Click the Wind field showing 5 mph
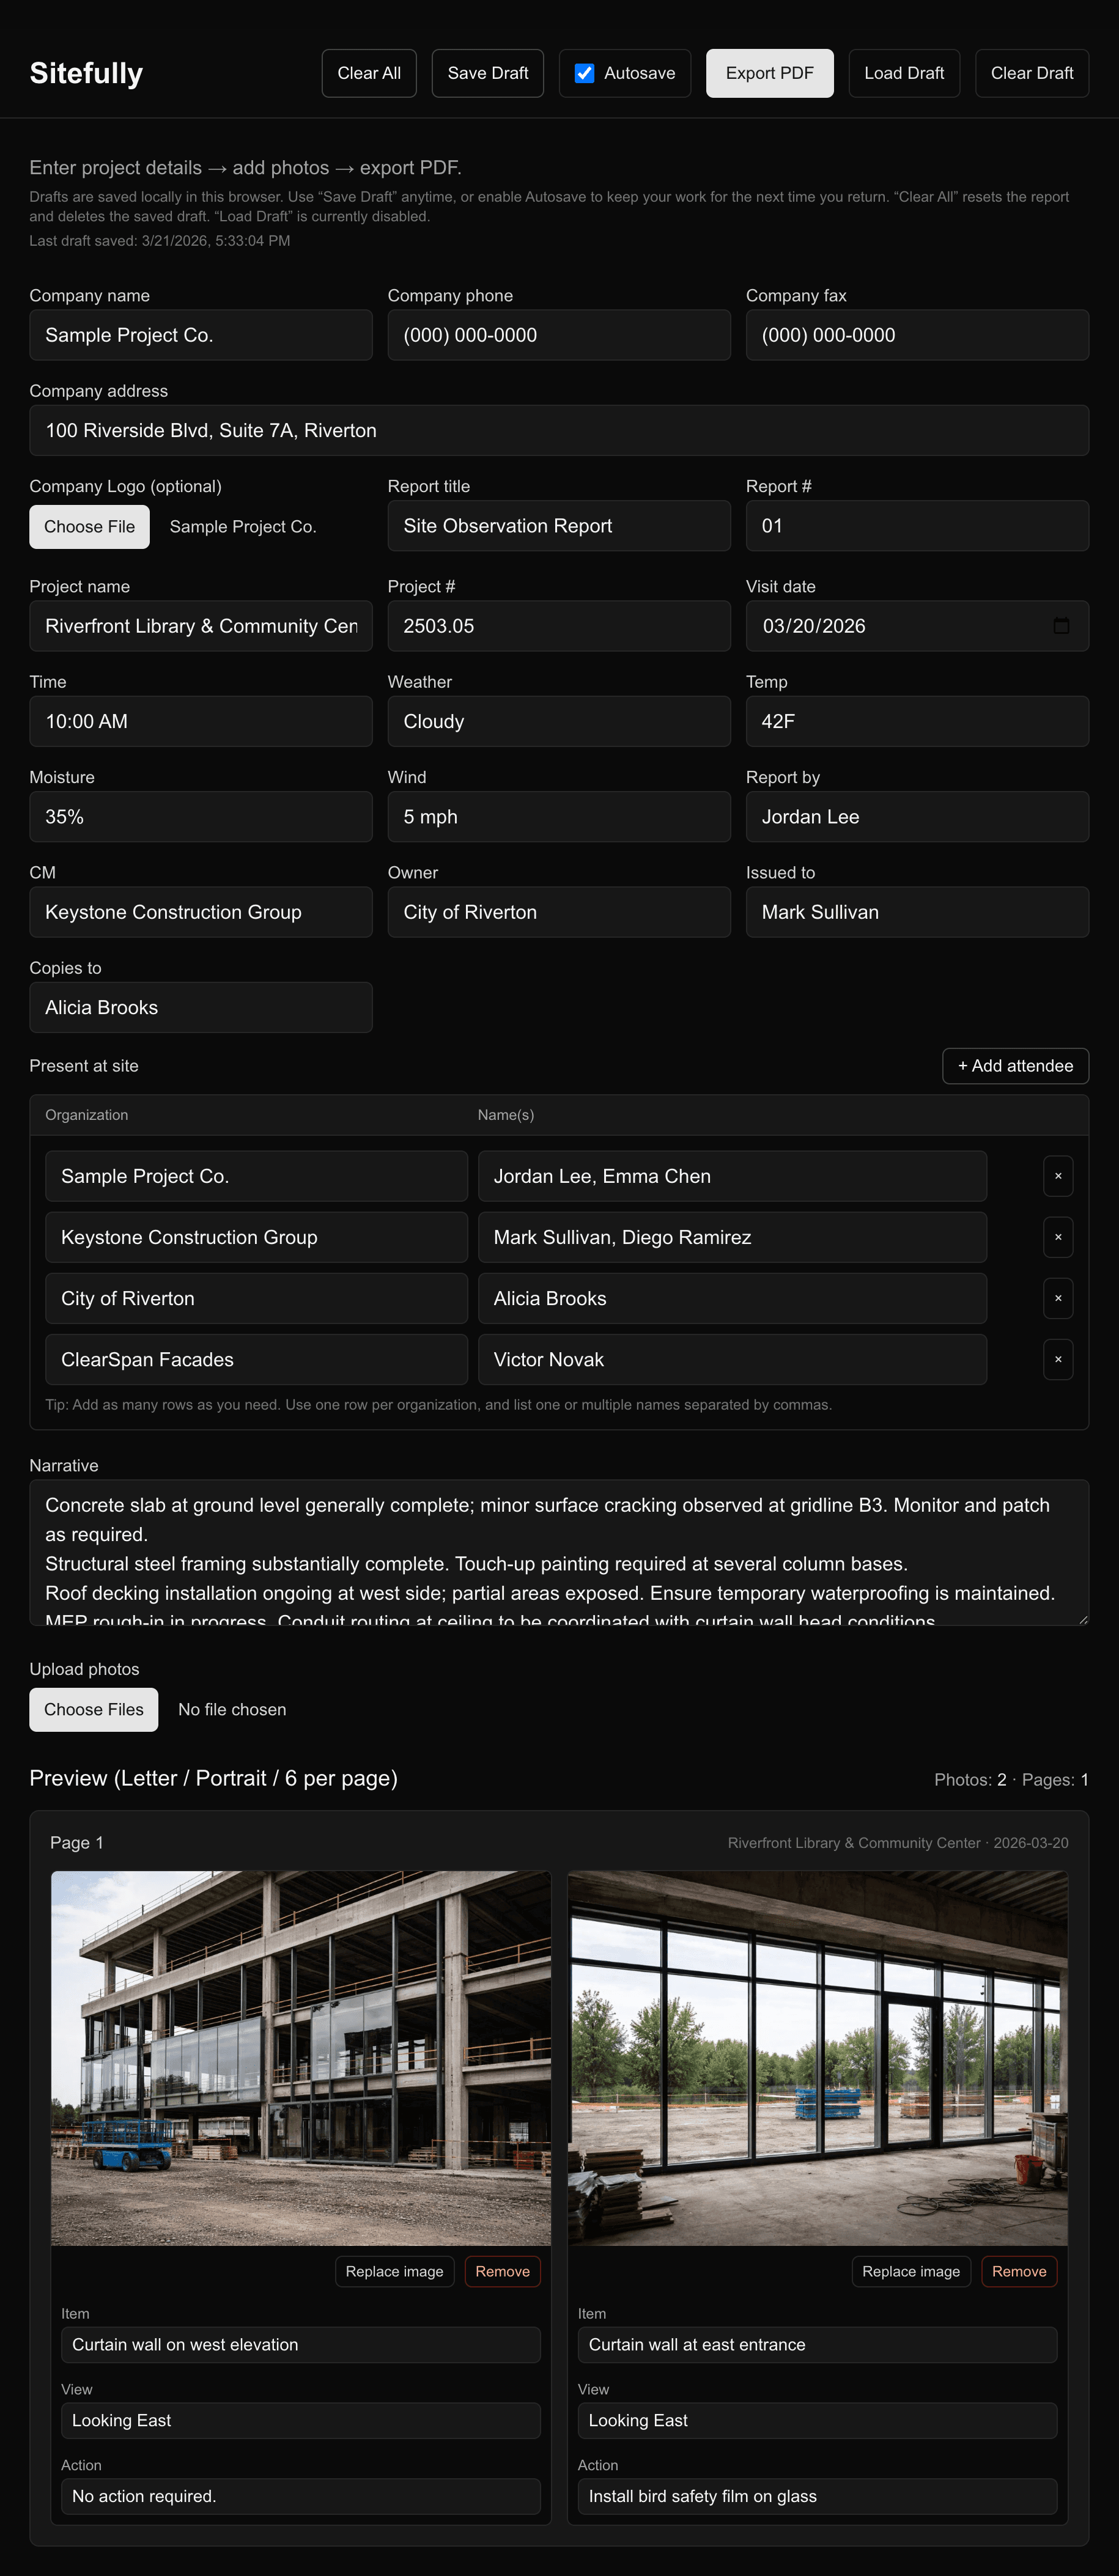Viewport: 1119px width, 2576px height. pyautogui.click(x=559, y=817)
